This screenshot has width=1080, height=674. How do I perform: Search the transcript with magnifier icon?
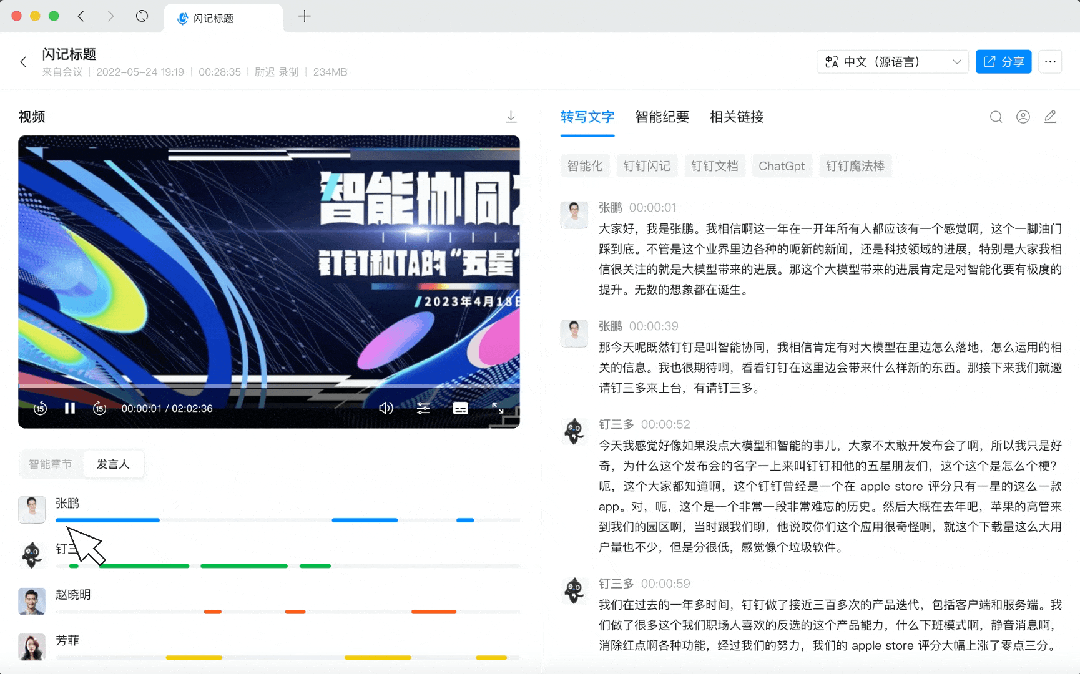click(996, 117)
